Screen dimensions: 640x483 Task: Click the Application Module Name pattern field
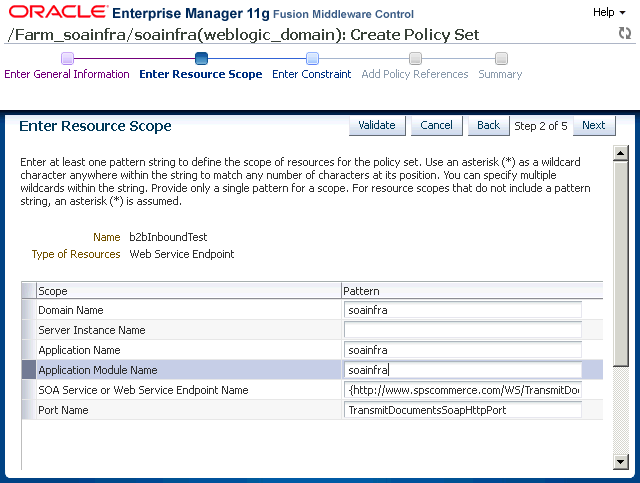[x=463, y=370]
